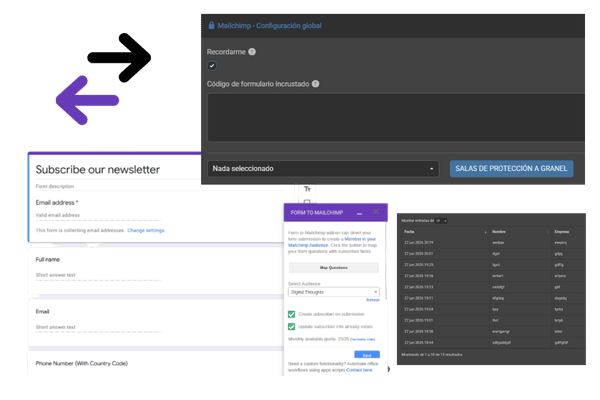This screenshot has height=400, width=600.
Task: Select the row dated 27 jun 2026 19:11
Action: click(492, 298)
